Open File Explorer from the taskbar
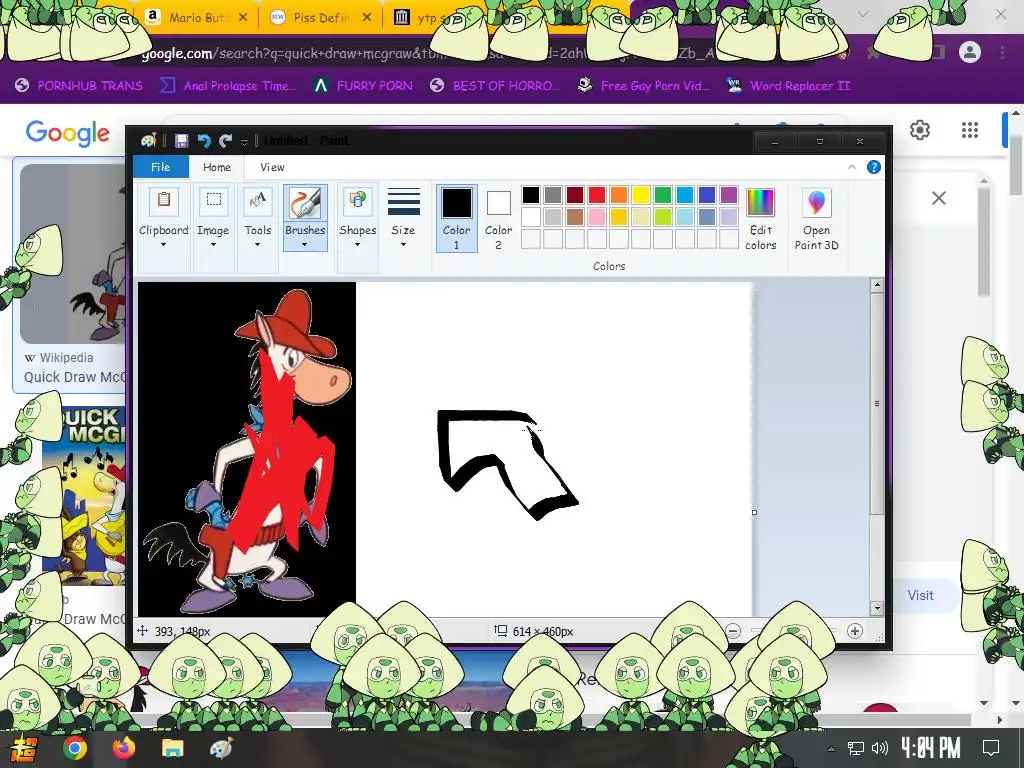1024x768 pixels. coord(172,748)
